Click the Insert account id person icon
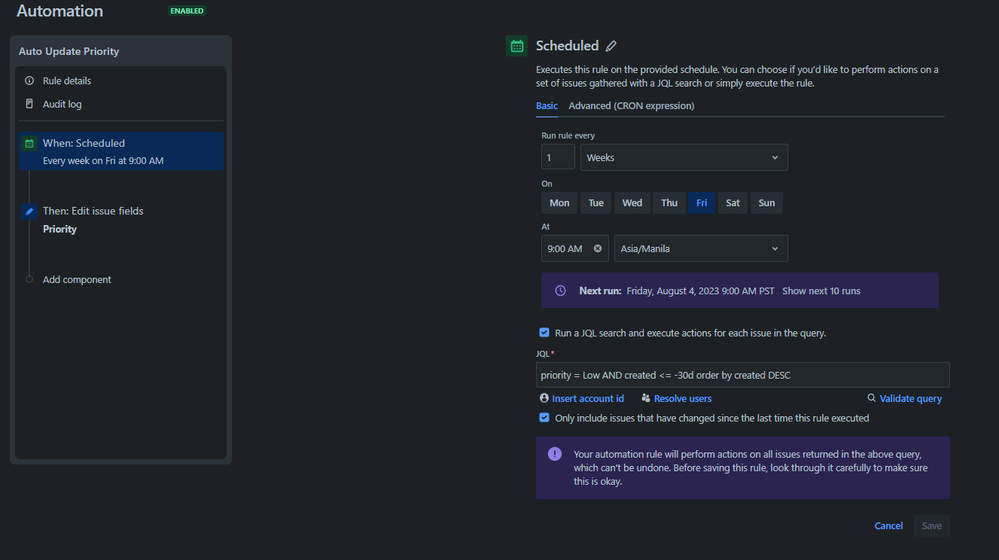Image resolution: width=999 pixels, height=560 pixels. click(544, 398)
